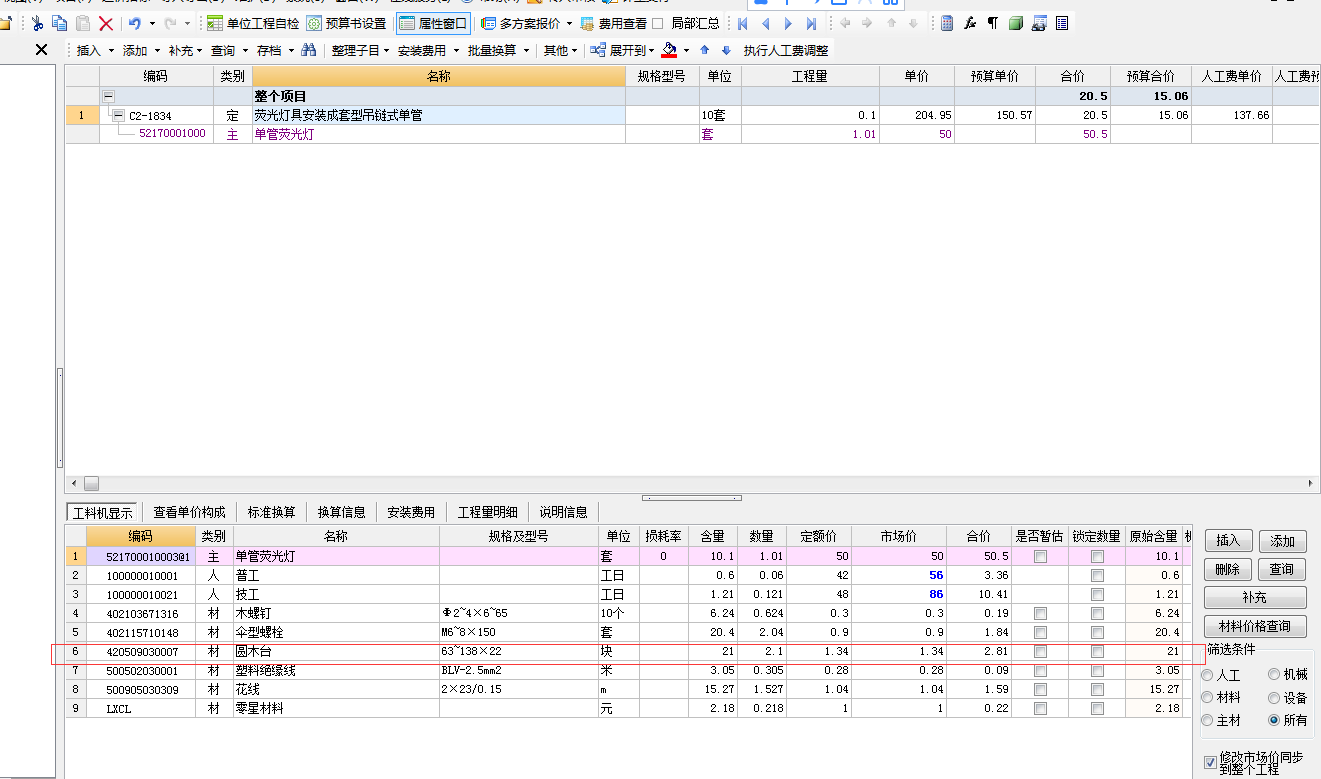
Task: Open the calculator icon
Action: pos(947,23)
